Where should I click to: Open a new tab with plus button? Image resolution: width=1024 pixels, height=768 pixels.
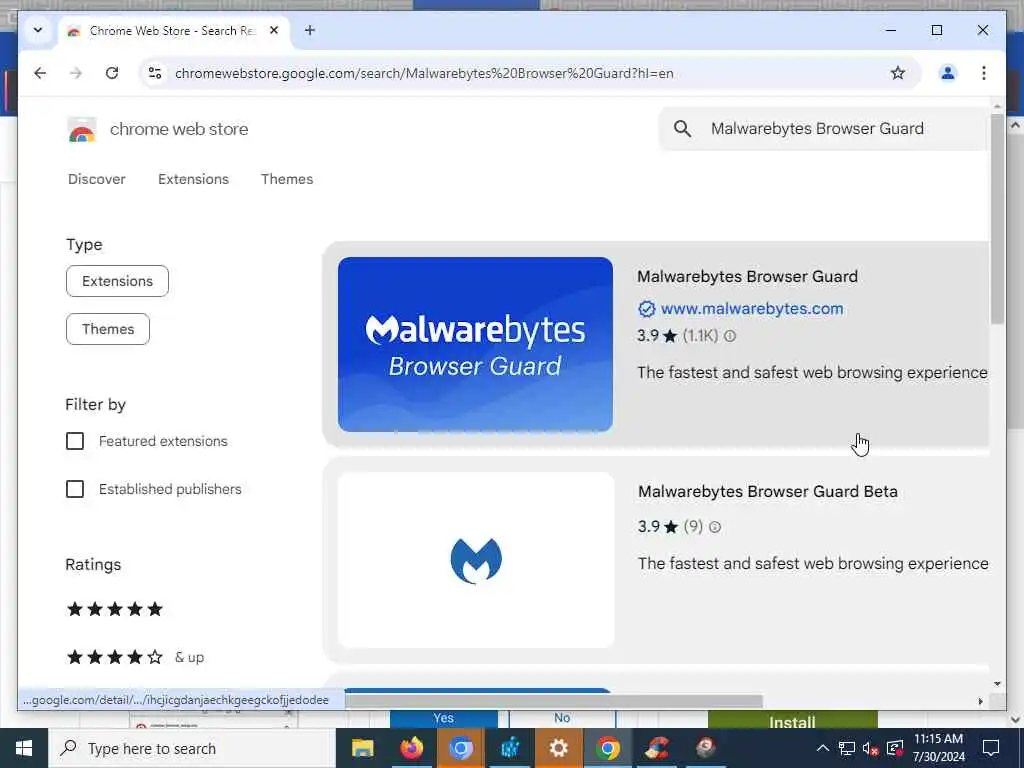pyautogui.click(x=310, y=30)
